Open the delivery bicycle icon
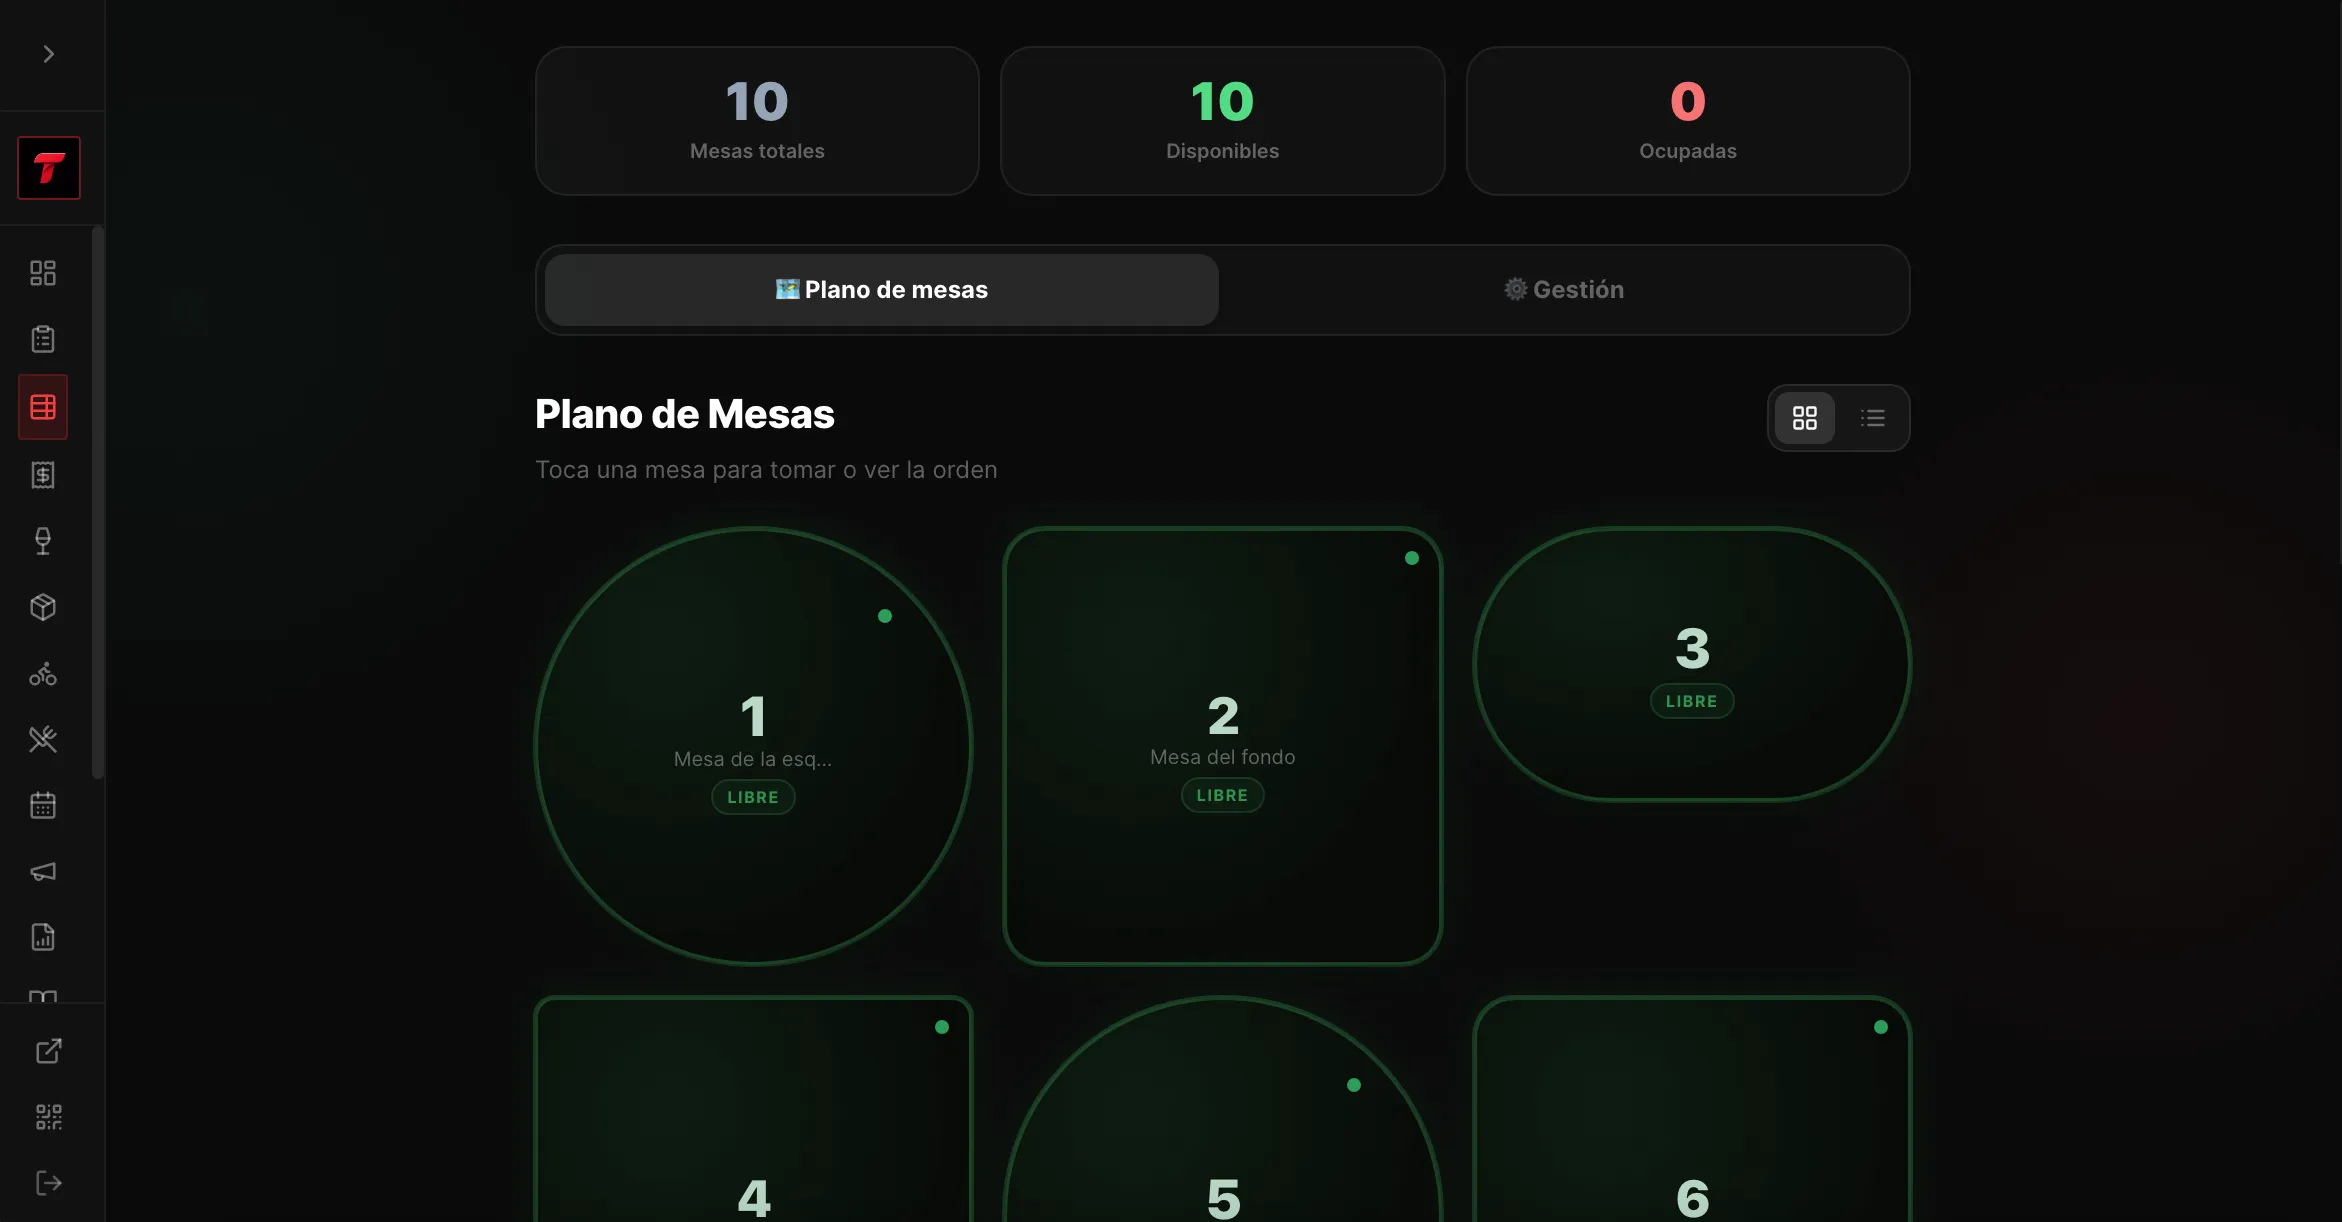 (43, 674)
